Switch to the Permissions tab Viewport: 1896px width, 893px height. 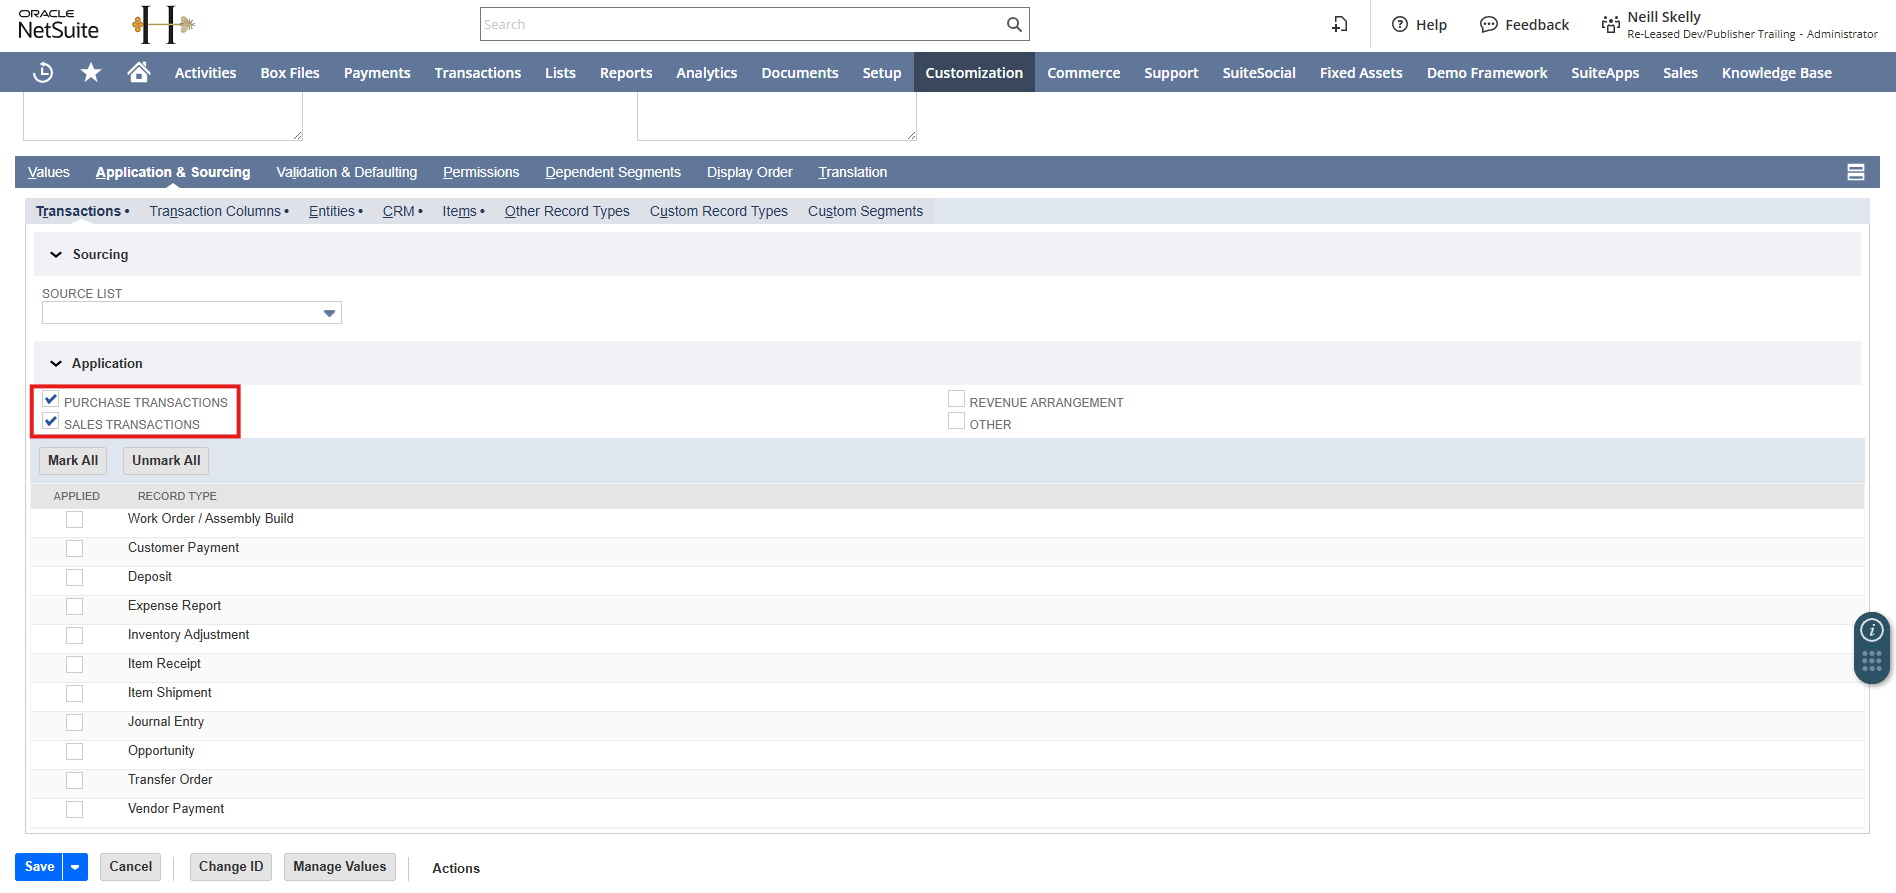pos(481,172)
